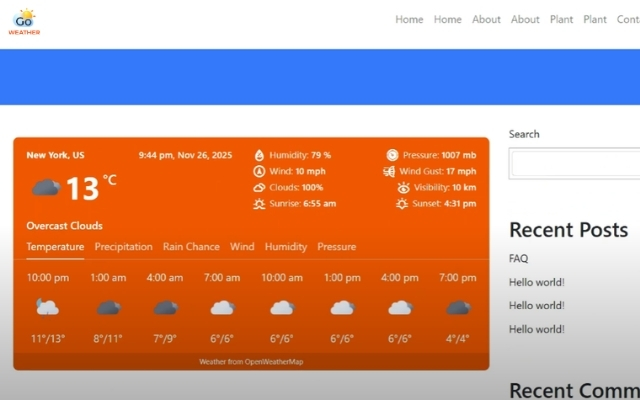Click the 13 °C current temperature

(x=91, y=188)
